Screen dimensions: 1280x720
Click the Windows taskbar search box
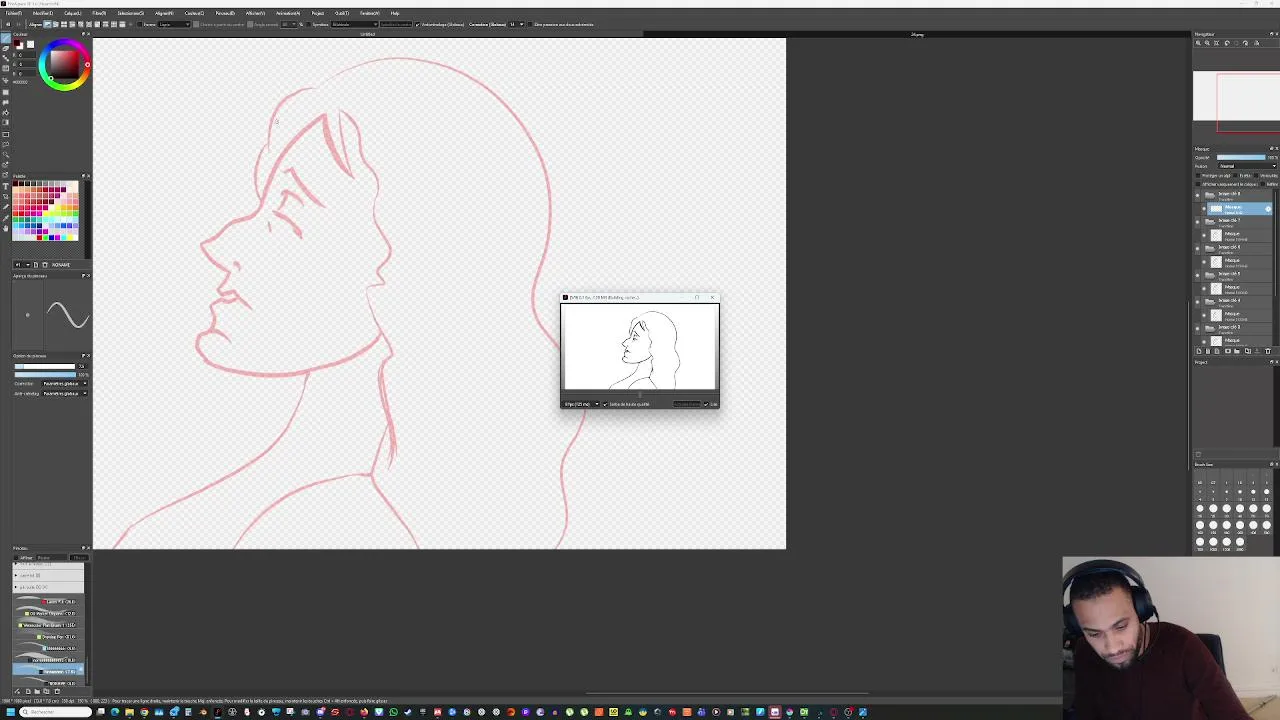pyautogui.click(x=55, y=712)
